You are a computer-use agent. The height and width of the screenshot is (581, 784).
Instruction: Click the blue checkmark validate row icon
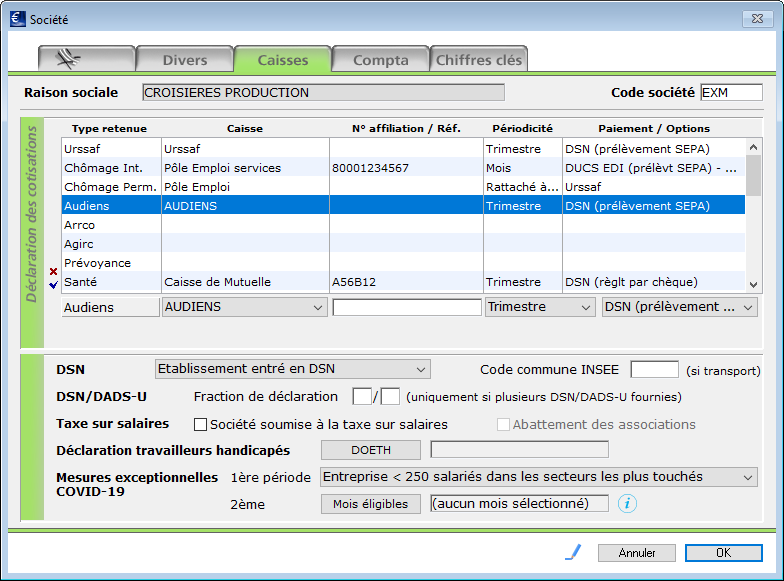click(x=54, y=284)
